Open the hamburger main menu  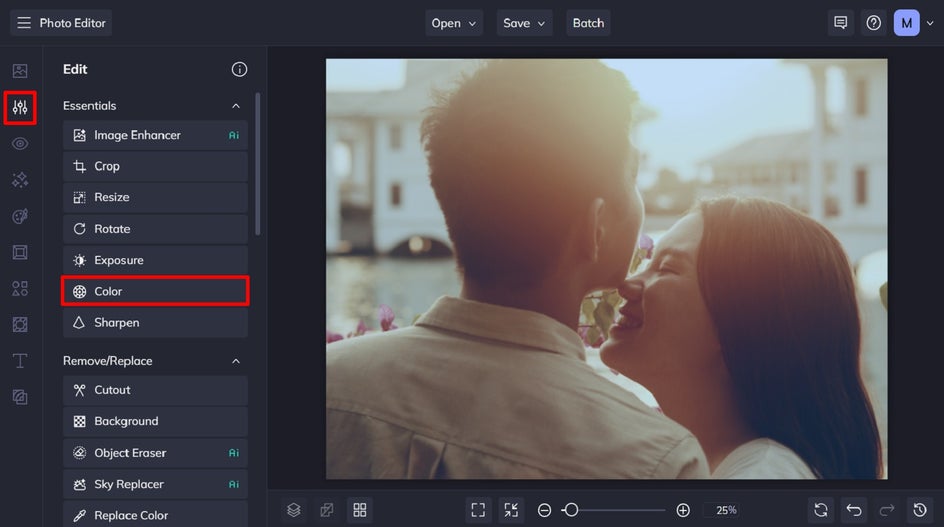click(23, 23)
